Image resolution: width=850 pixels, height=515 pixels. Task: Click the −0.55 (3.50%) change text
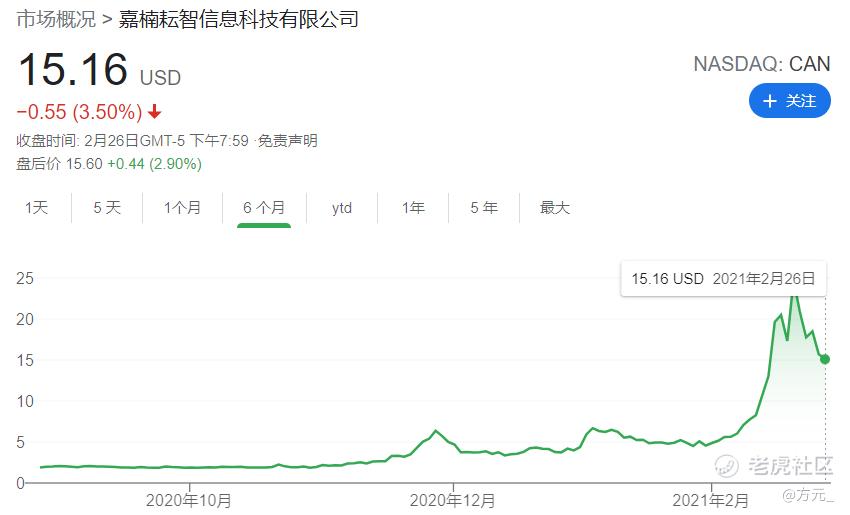(x=79, y=112)
